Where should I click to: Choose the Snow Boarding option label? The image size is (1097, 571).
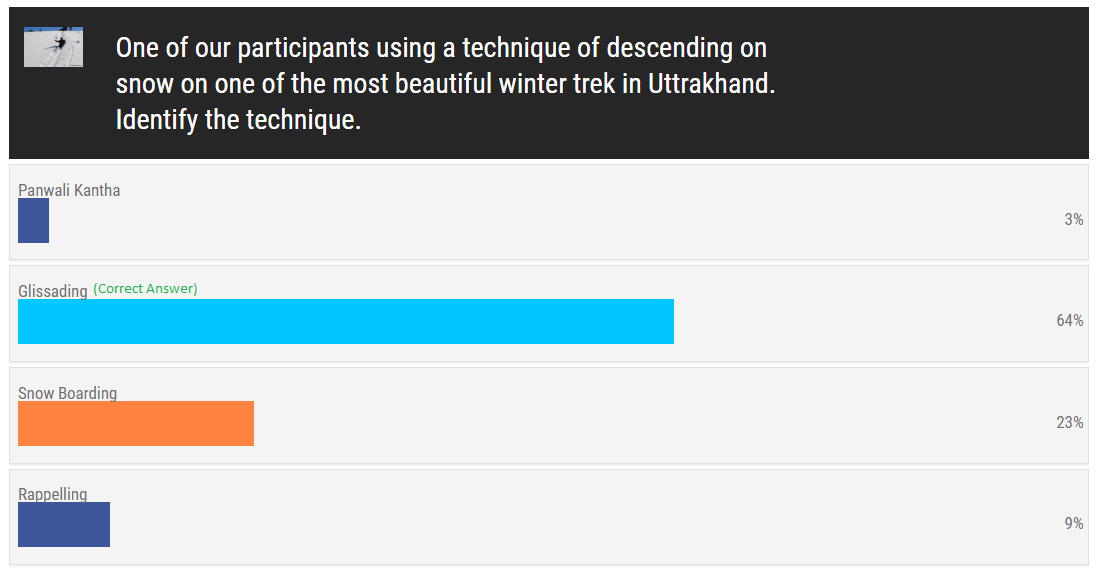[67, 393]
